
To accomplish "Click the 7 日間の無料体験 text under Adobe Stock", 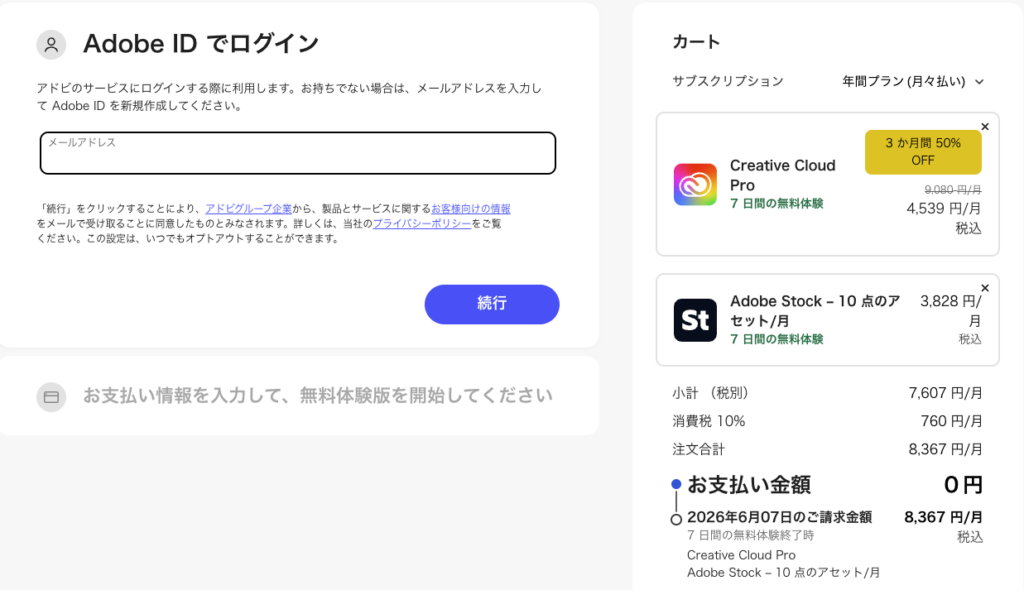I will pyautogui.click(x=776, y=339).
